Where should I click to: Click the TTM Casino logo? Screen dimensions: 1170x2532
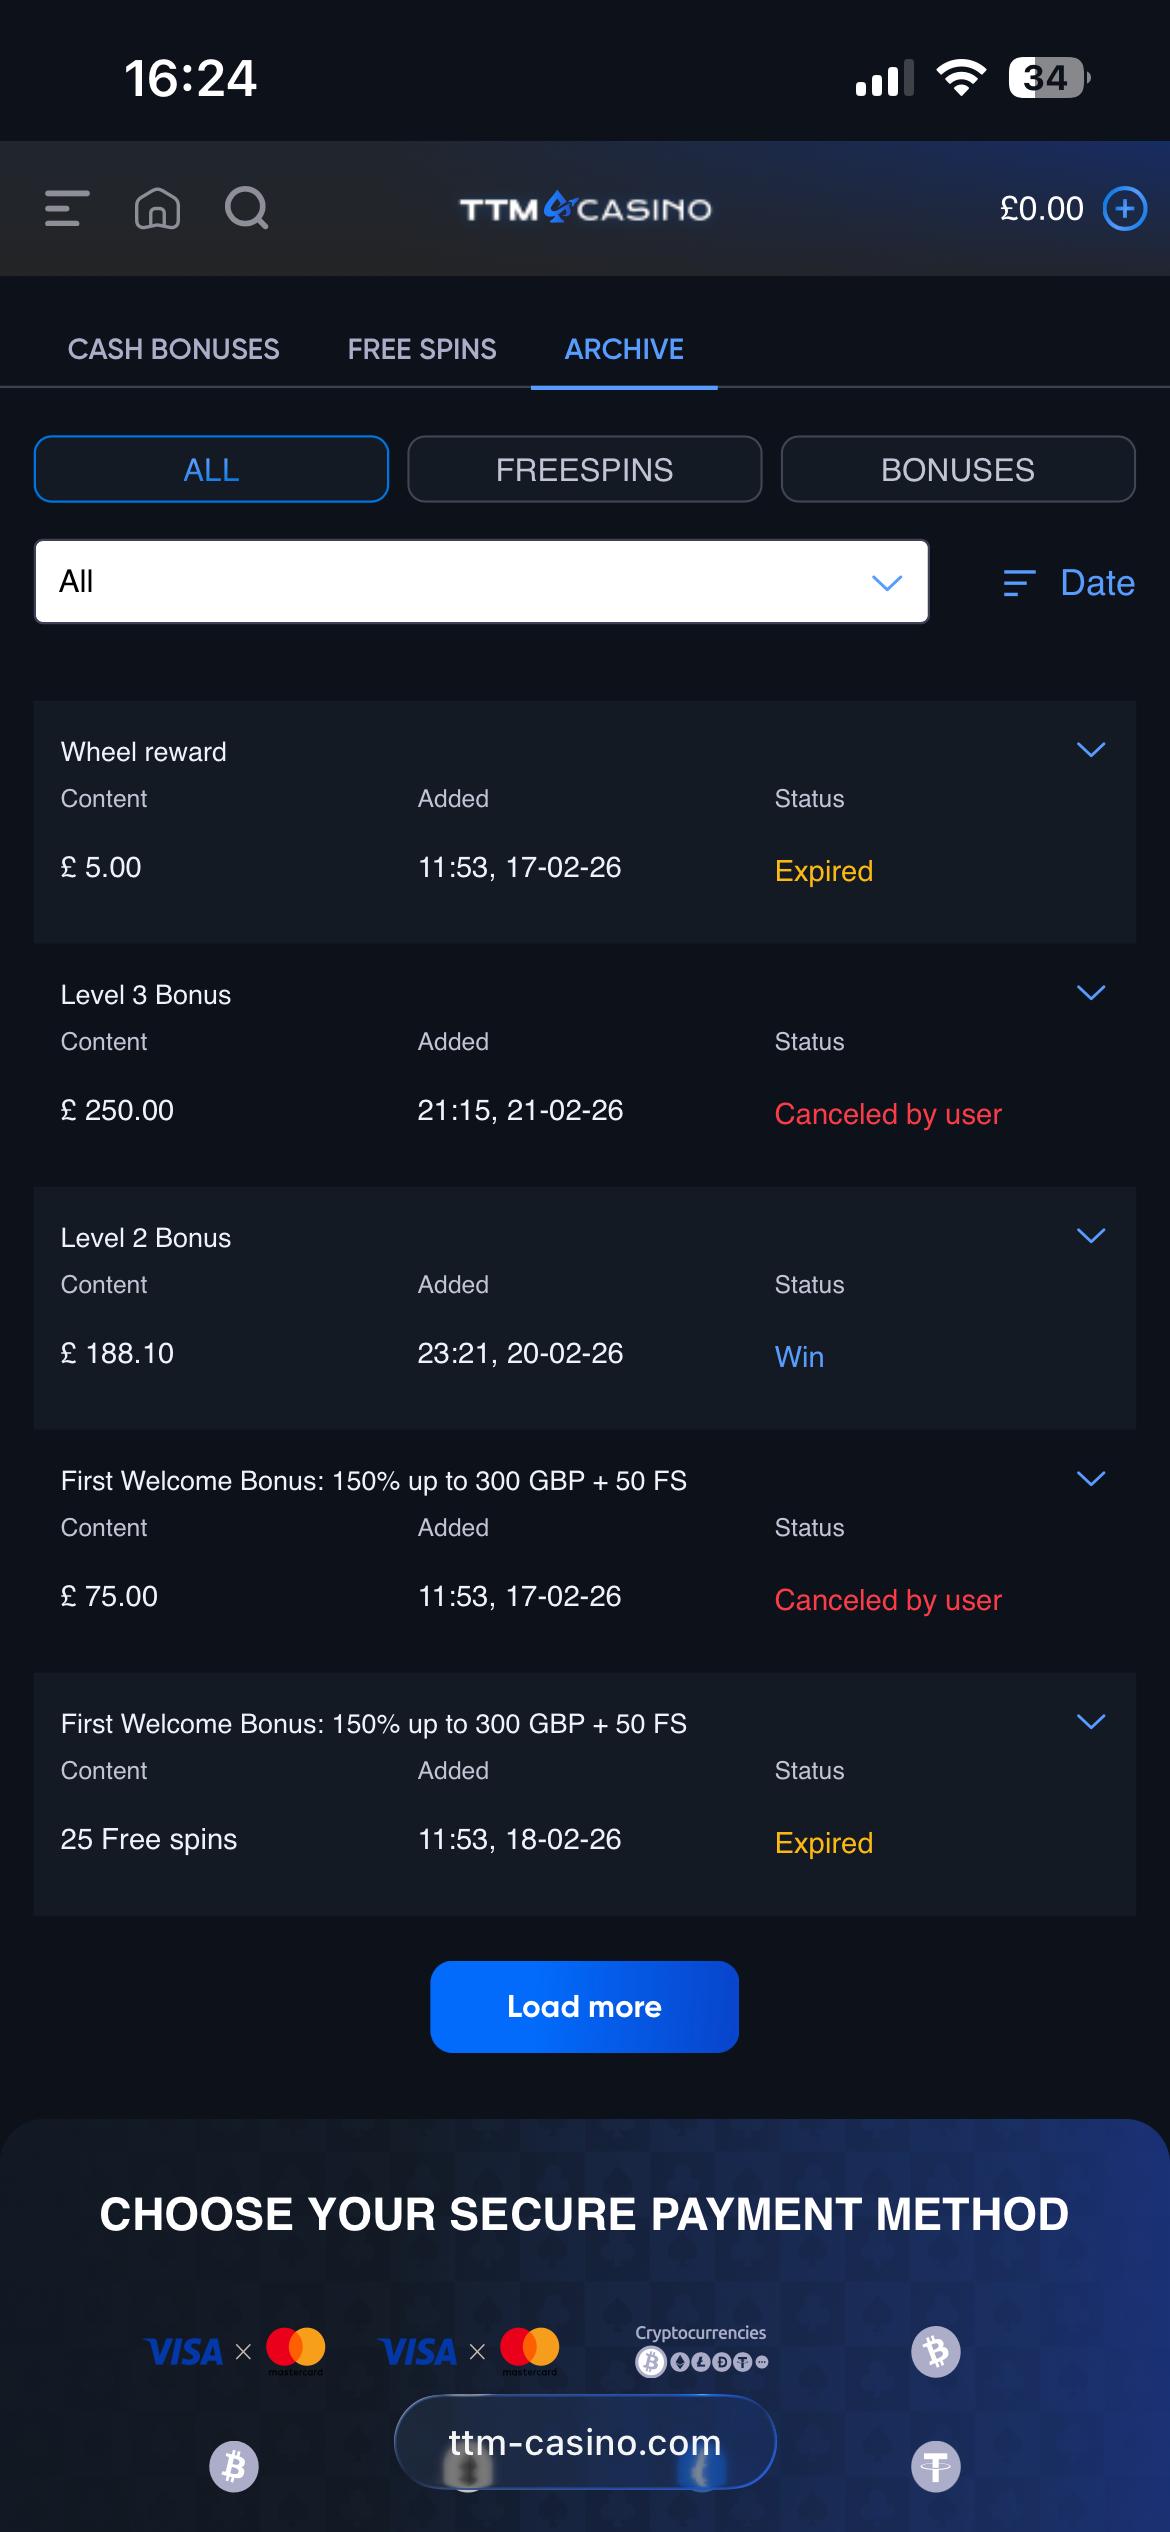[585, 209]
